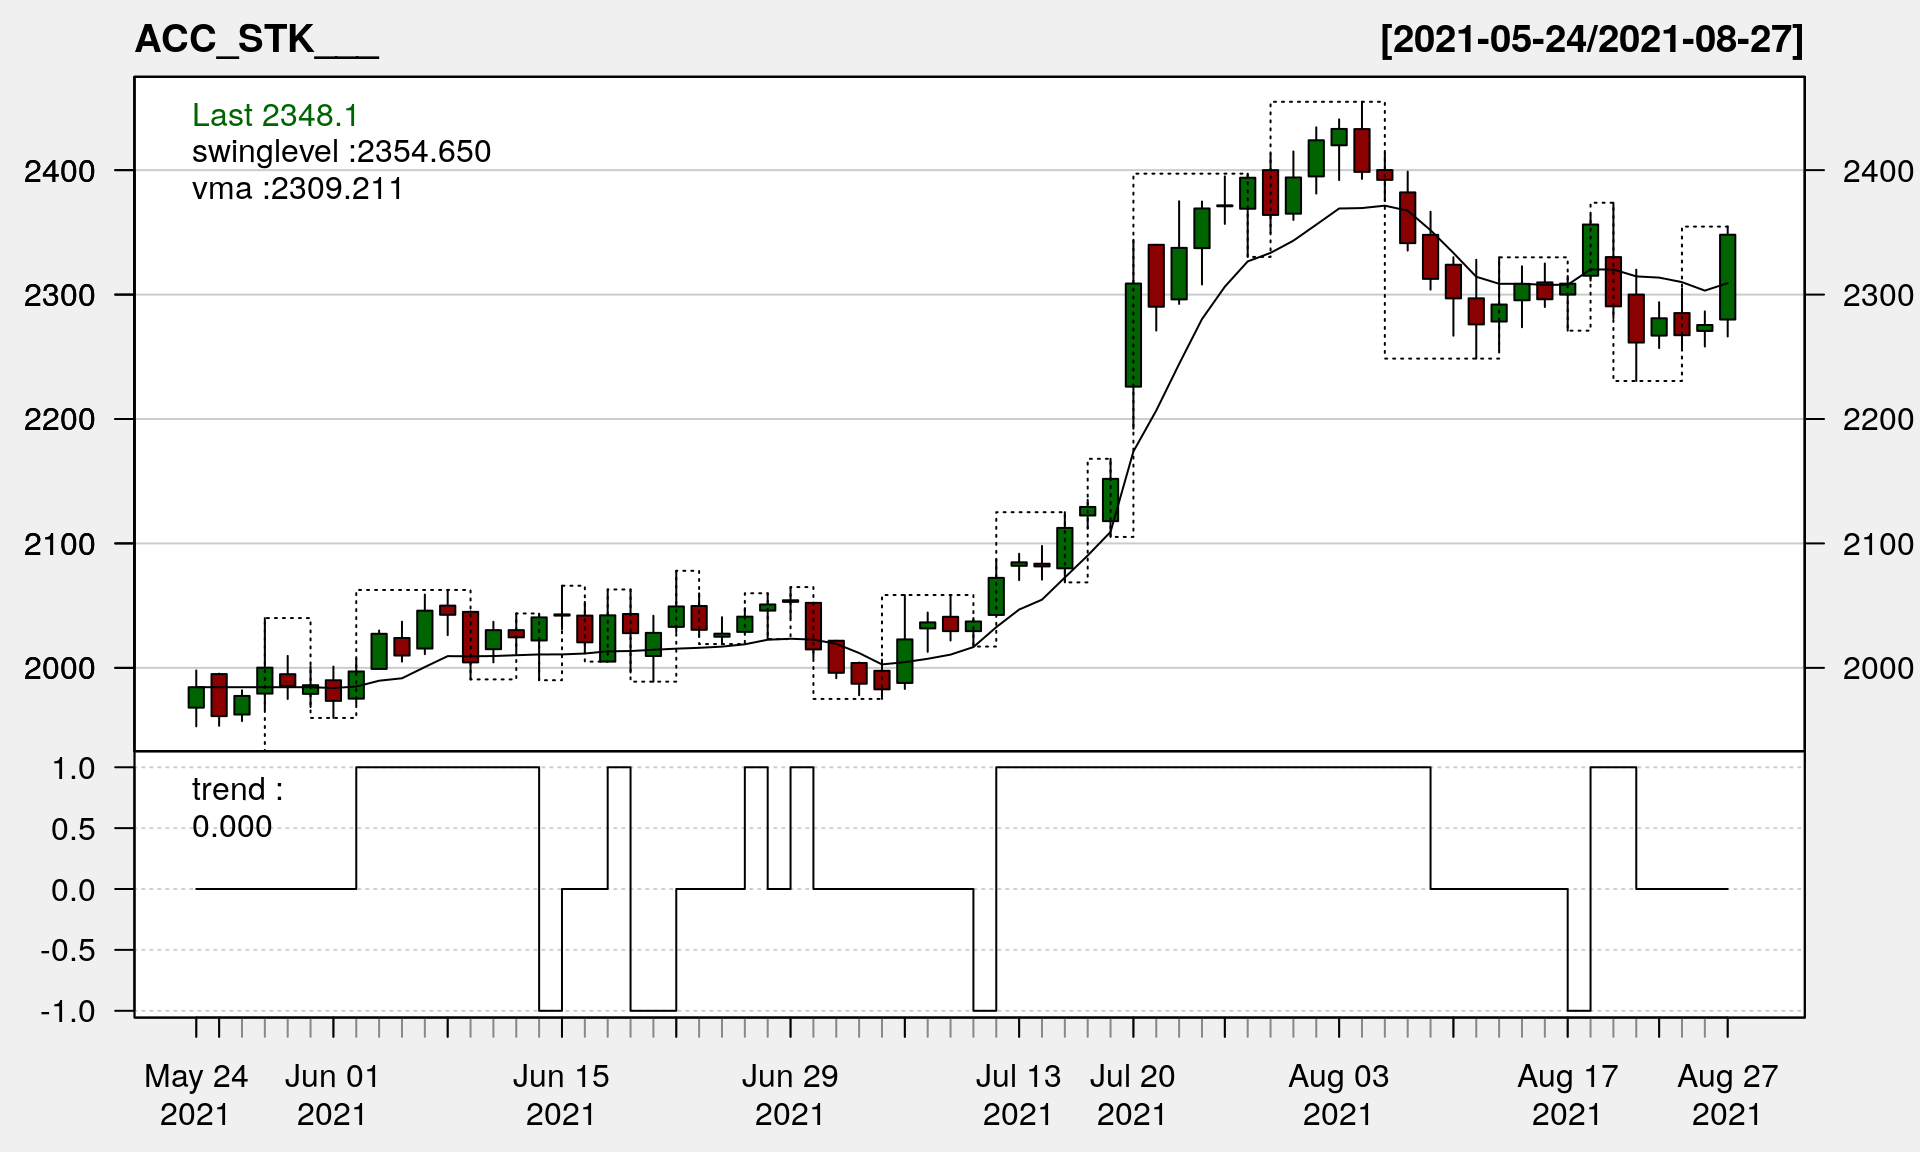
Task: Click the 2300 right y-axis label
Action: click(1877, 295)
